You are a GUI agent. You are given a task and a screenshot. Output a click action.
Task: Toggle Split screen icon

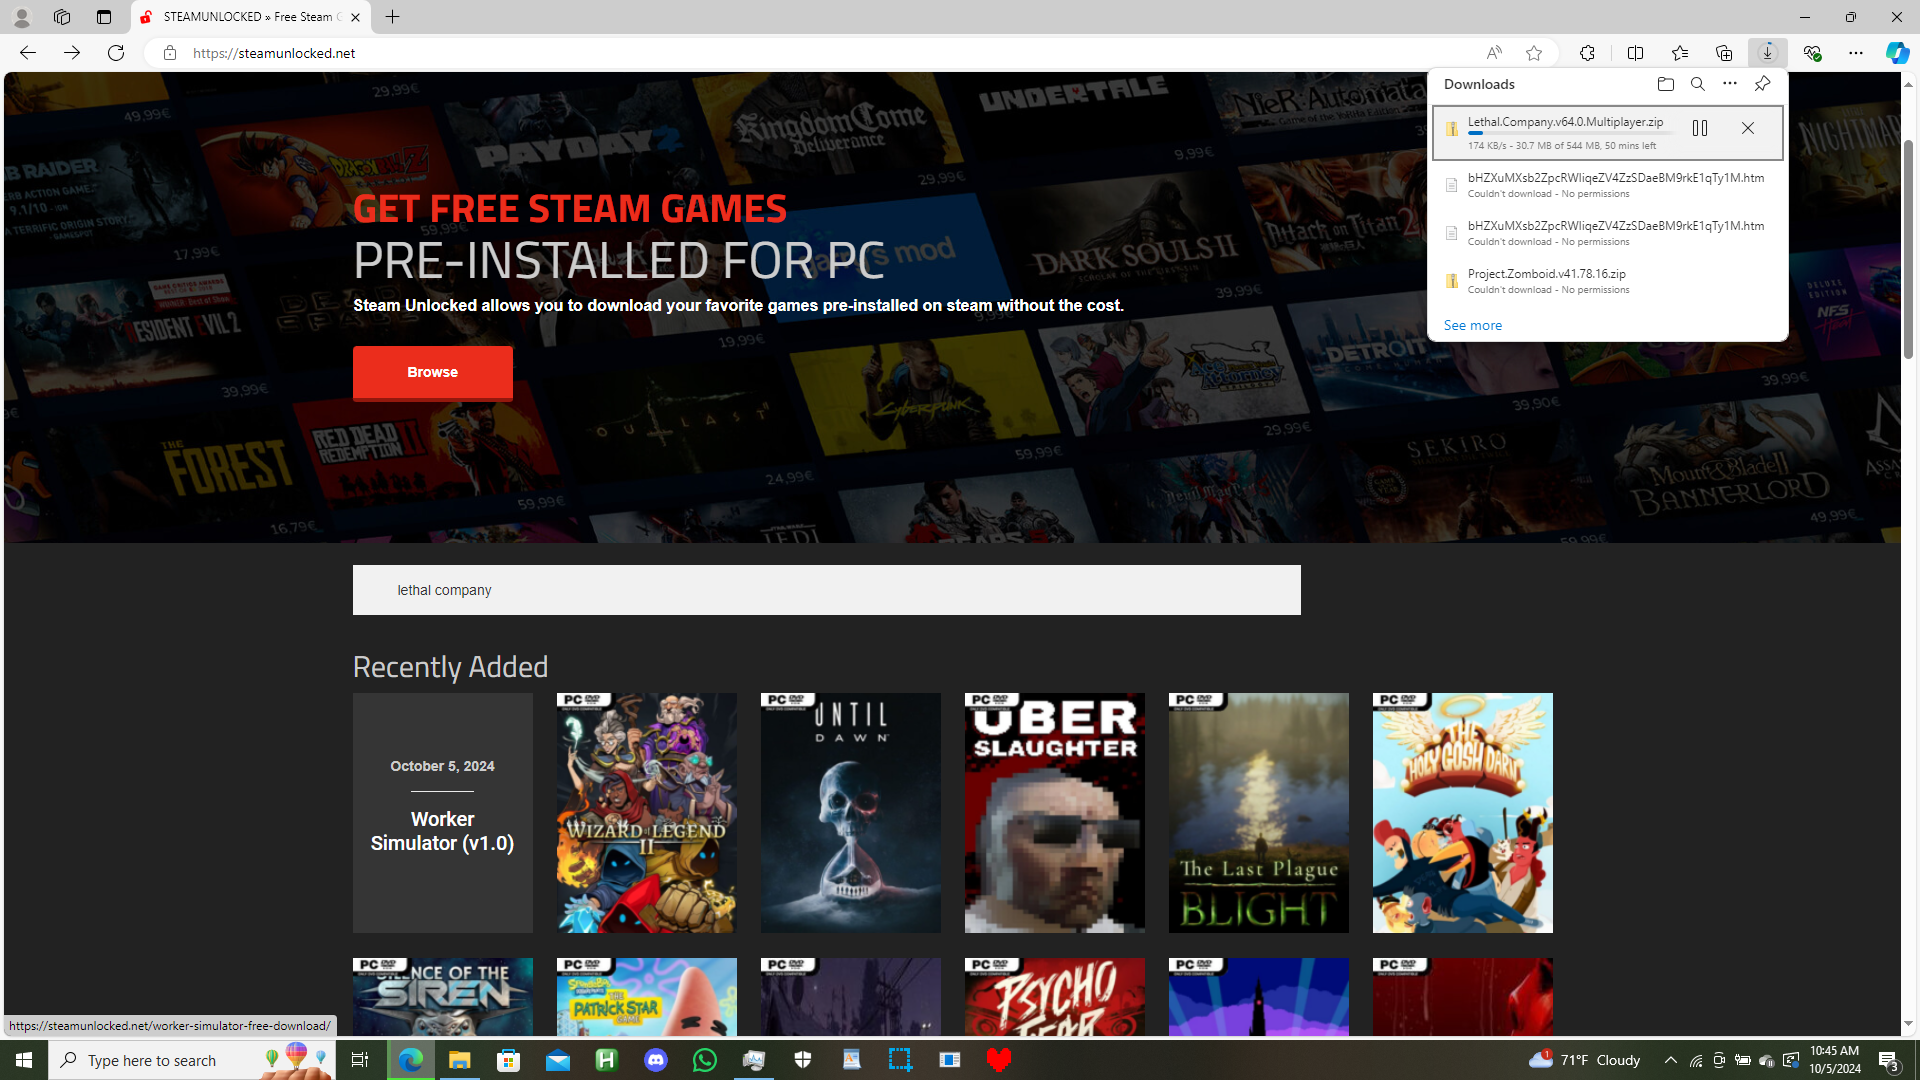pos(1635,53)
